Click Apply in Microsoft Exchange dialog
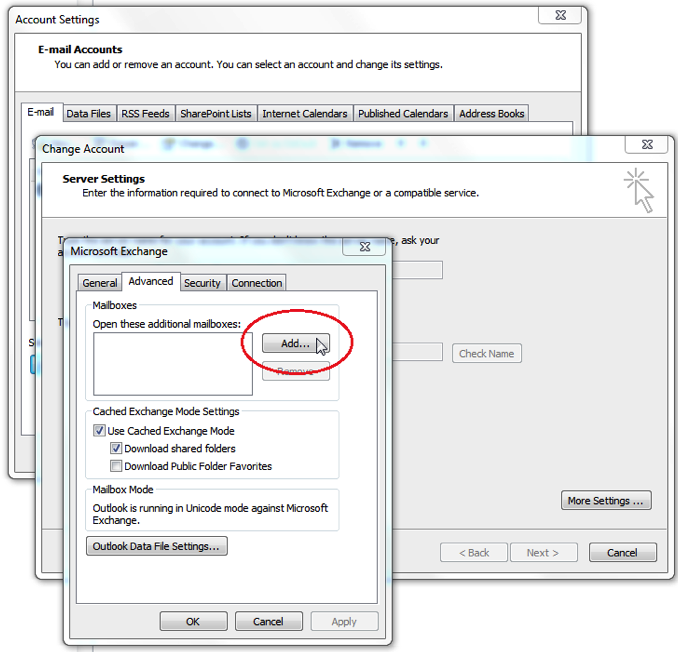Screen dimensions: 678x652 (x=344, y=621)
